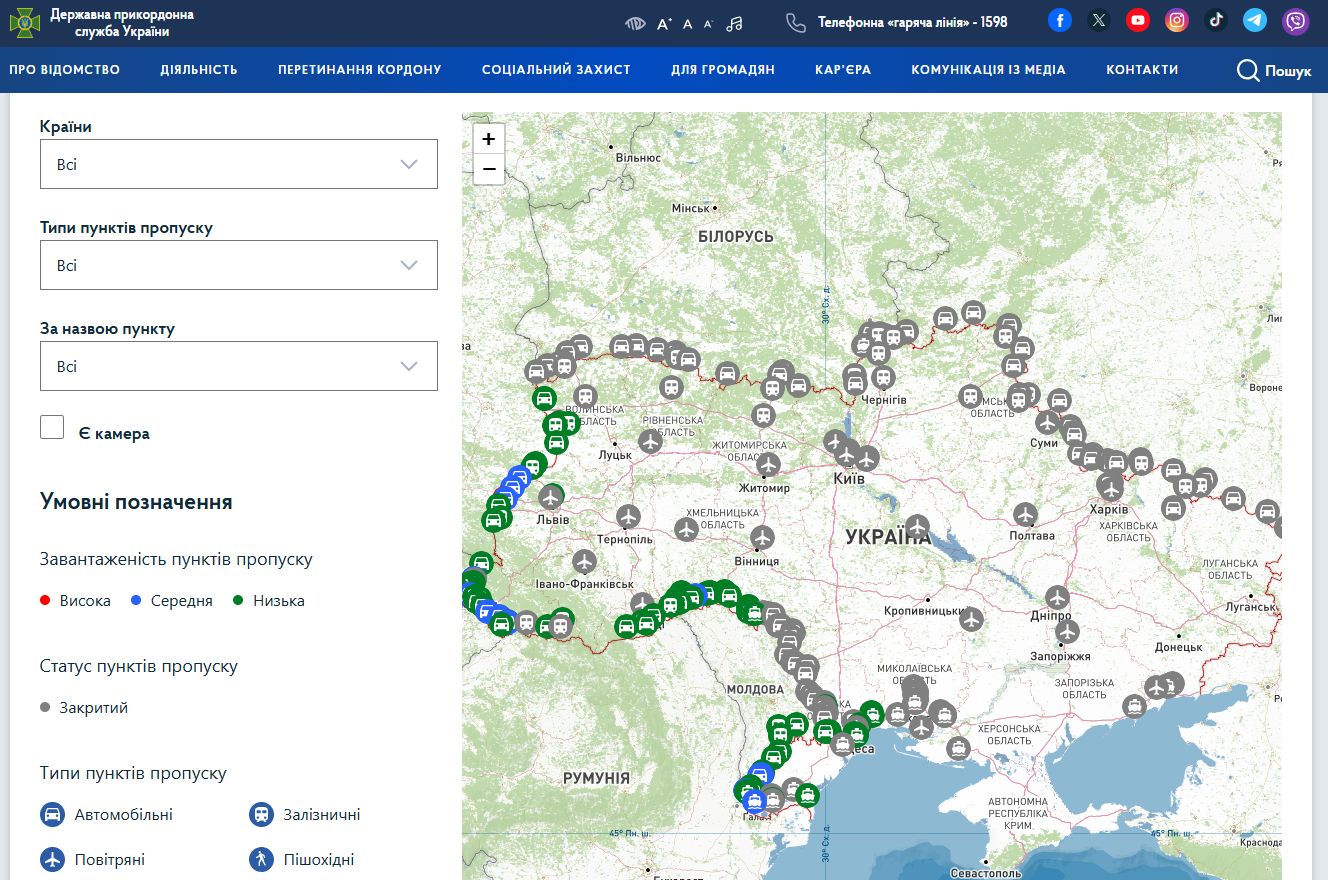Open the Facebook social icon
The image size is (1328, 880).
point(1060,20)
